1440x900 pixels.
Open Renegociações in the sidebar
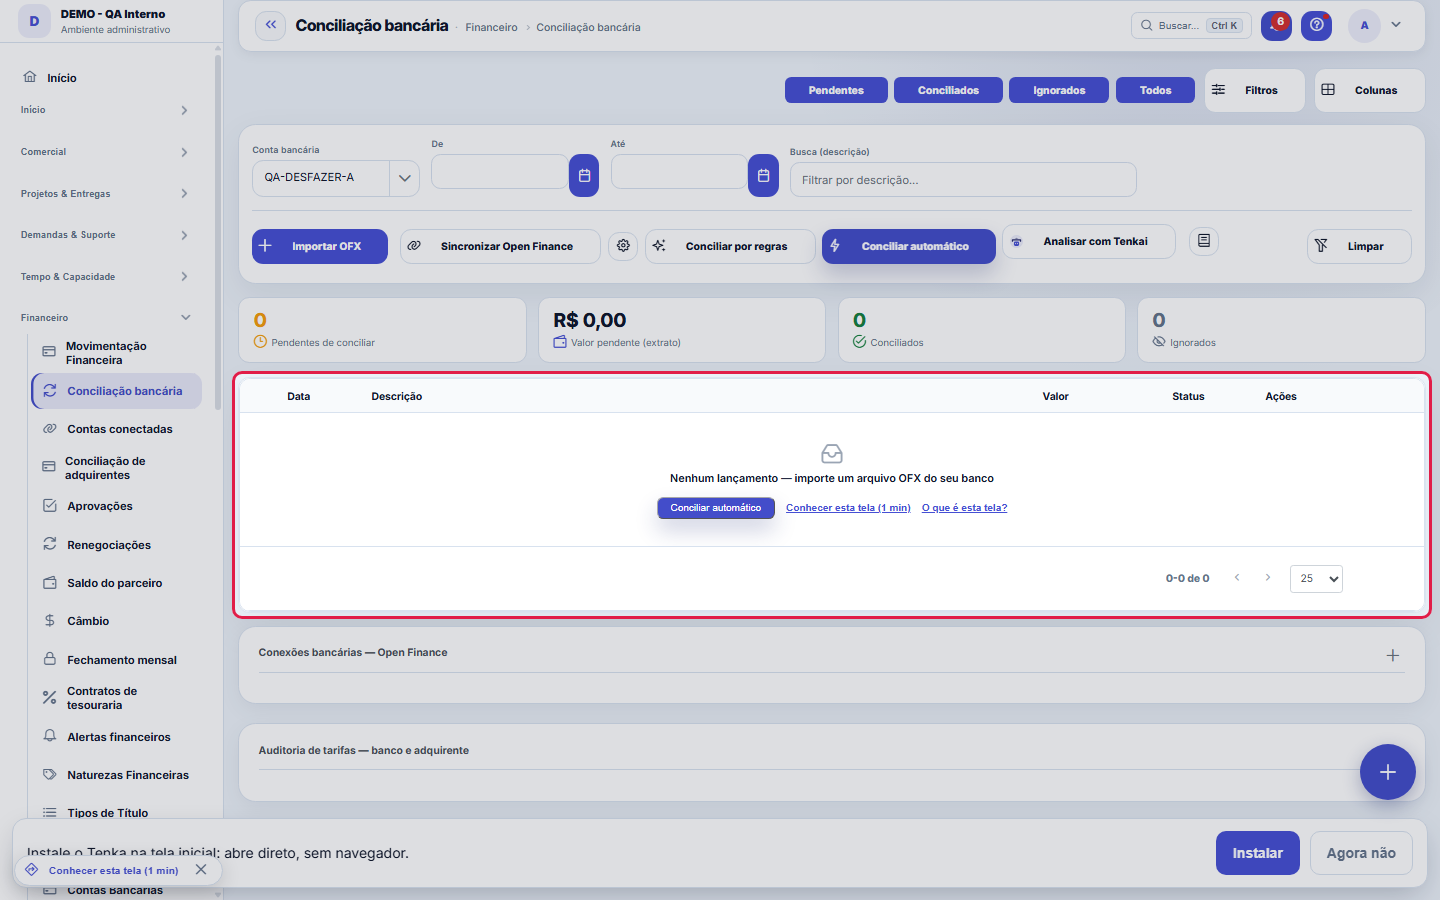[x=117, y=545]
